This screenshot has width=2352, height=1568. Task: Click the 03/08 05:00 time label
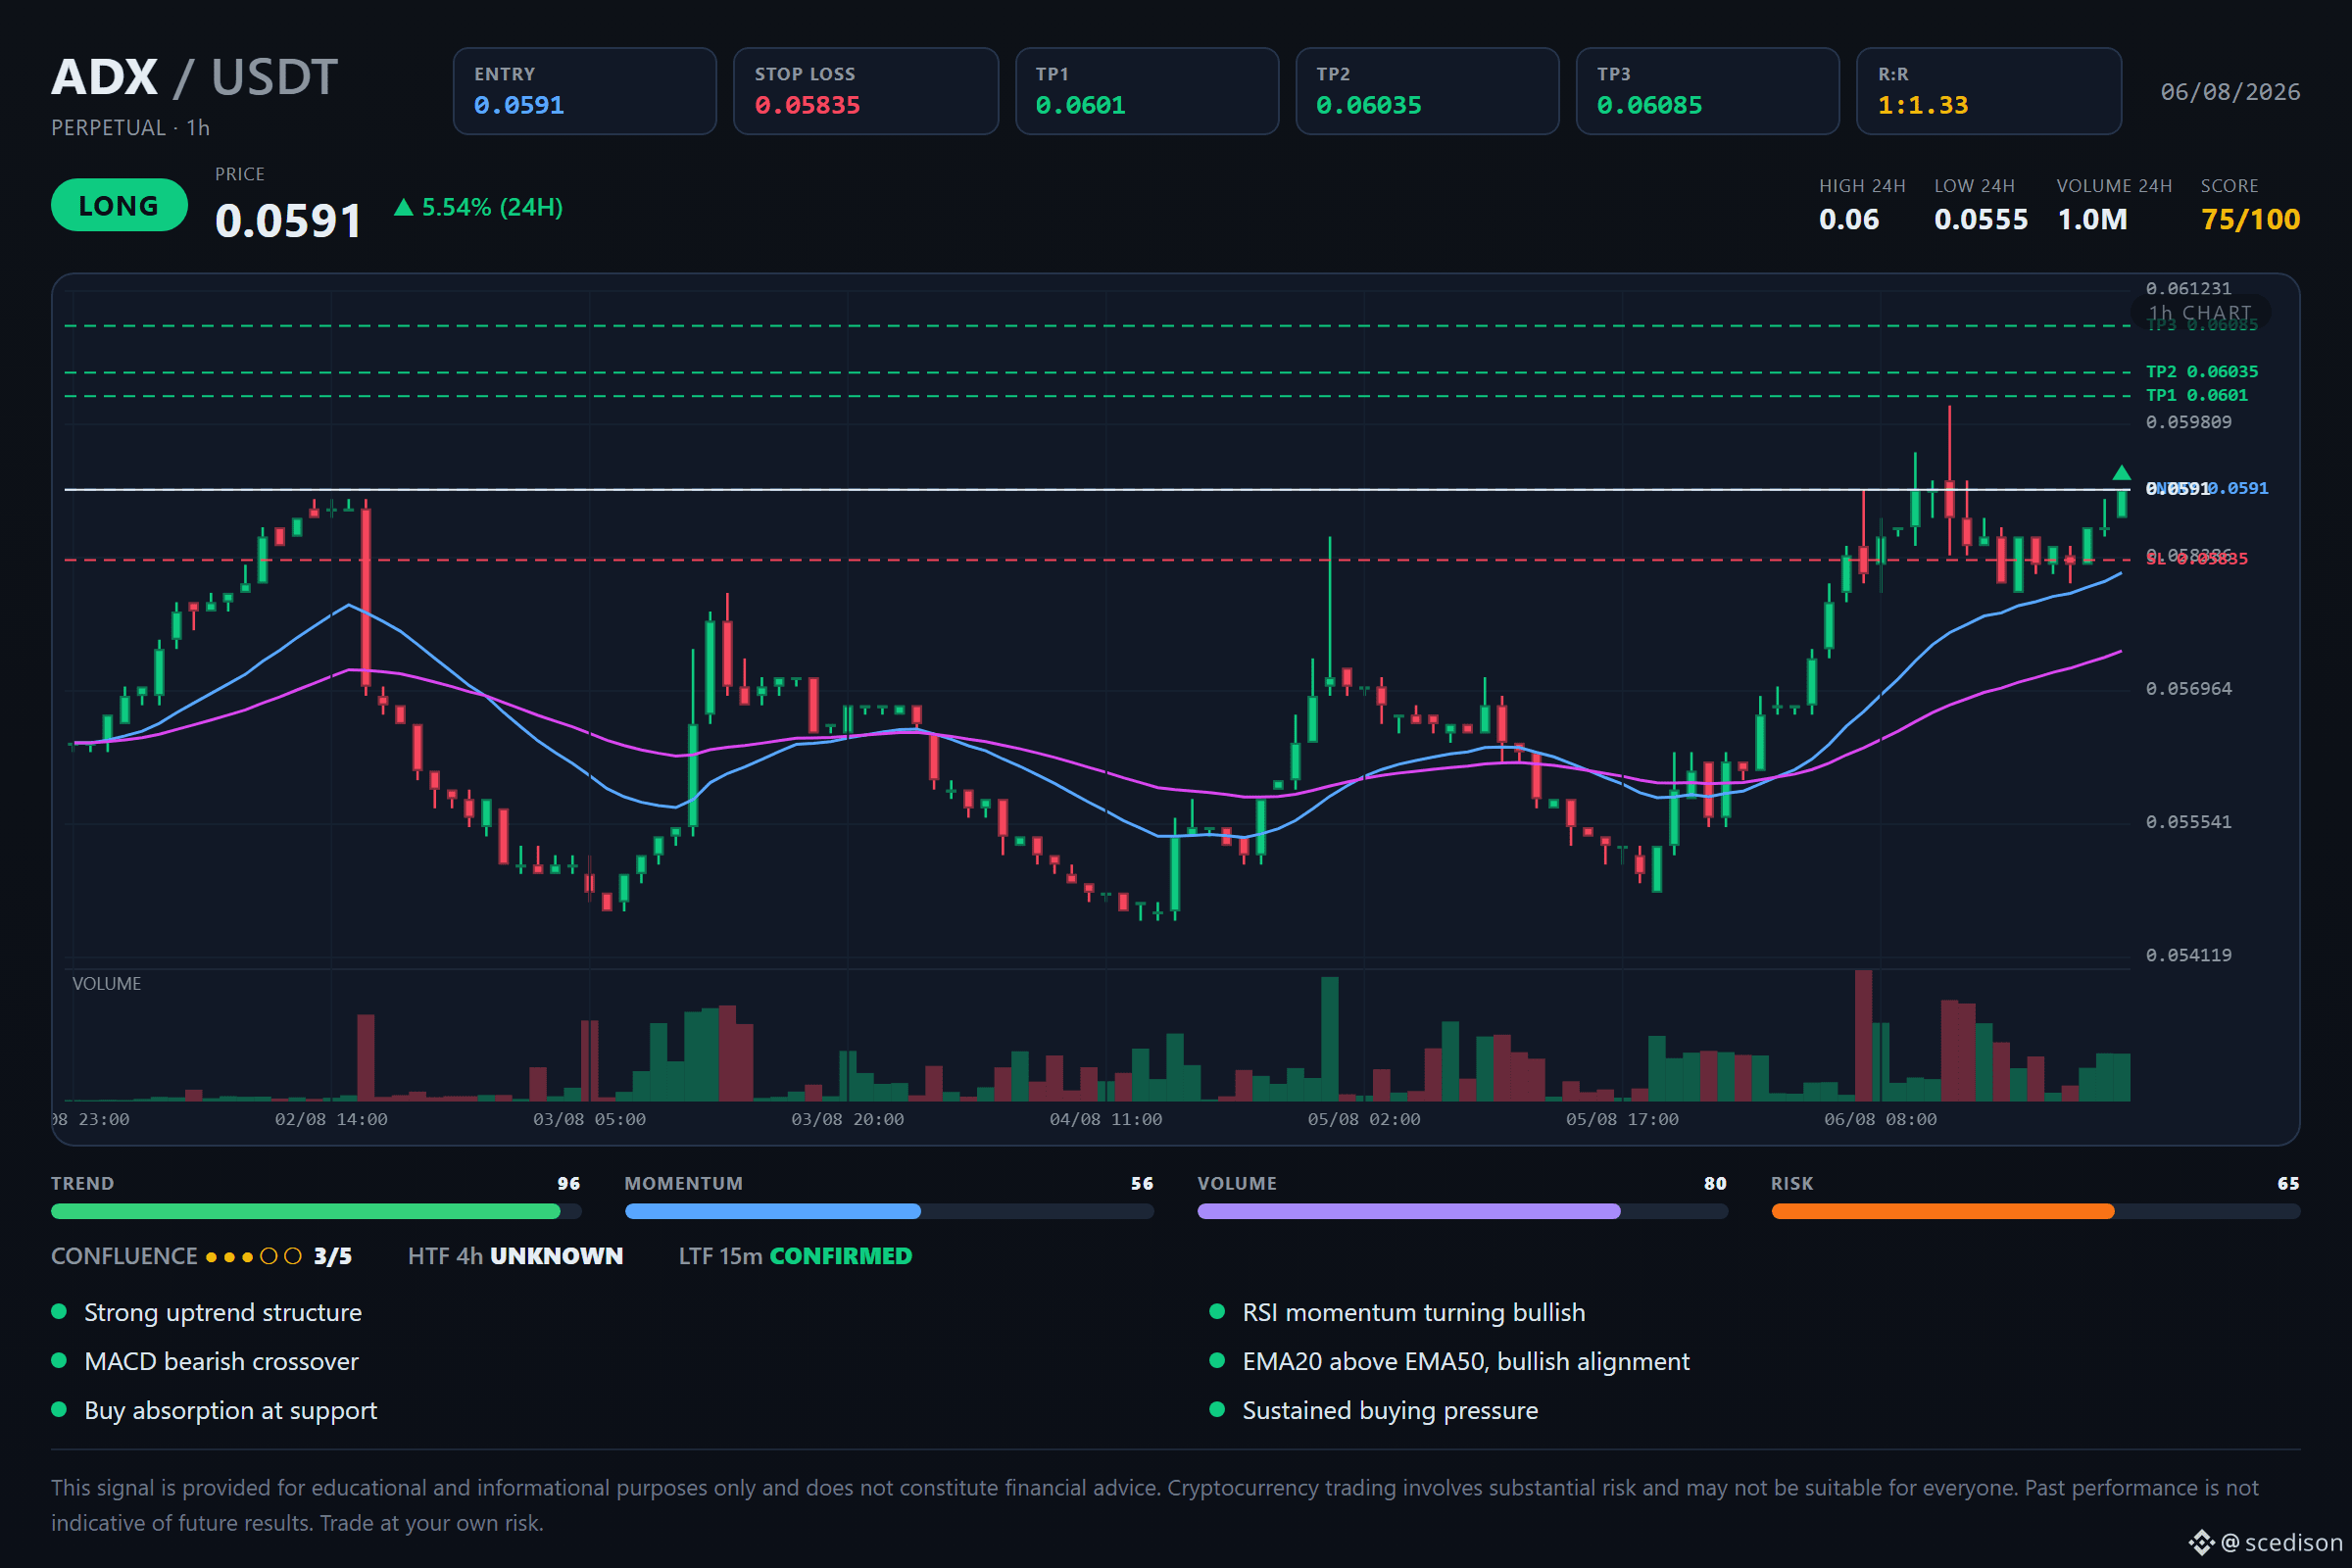589,1119
